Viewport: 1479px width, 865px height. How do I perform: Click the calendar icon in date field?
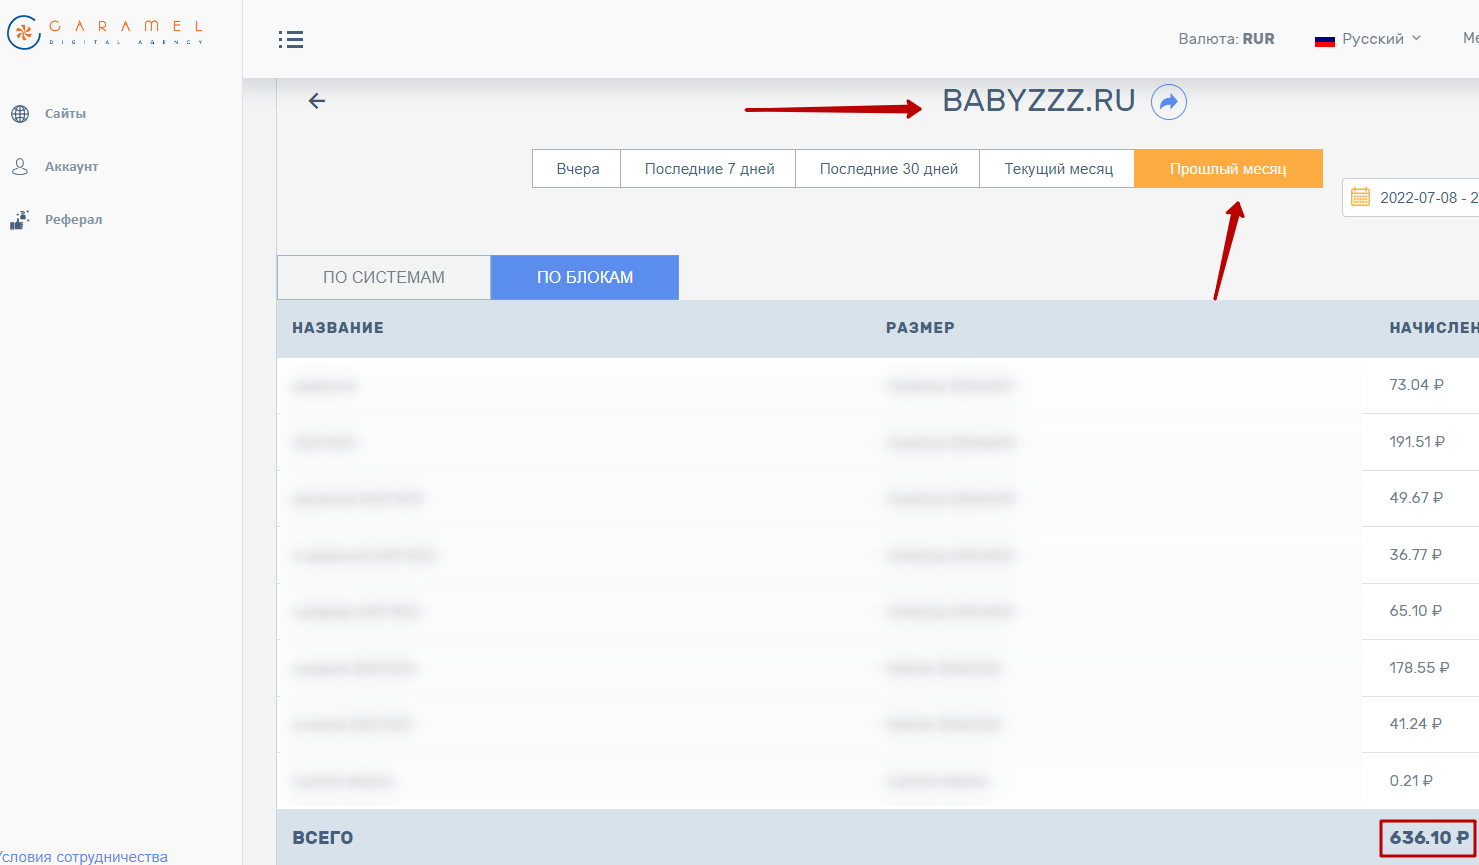click(1360, 197)
